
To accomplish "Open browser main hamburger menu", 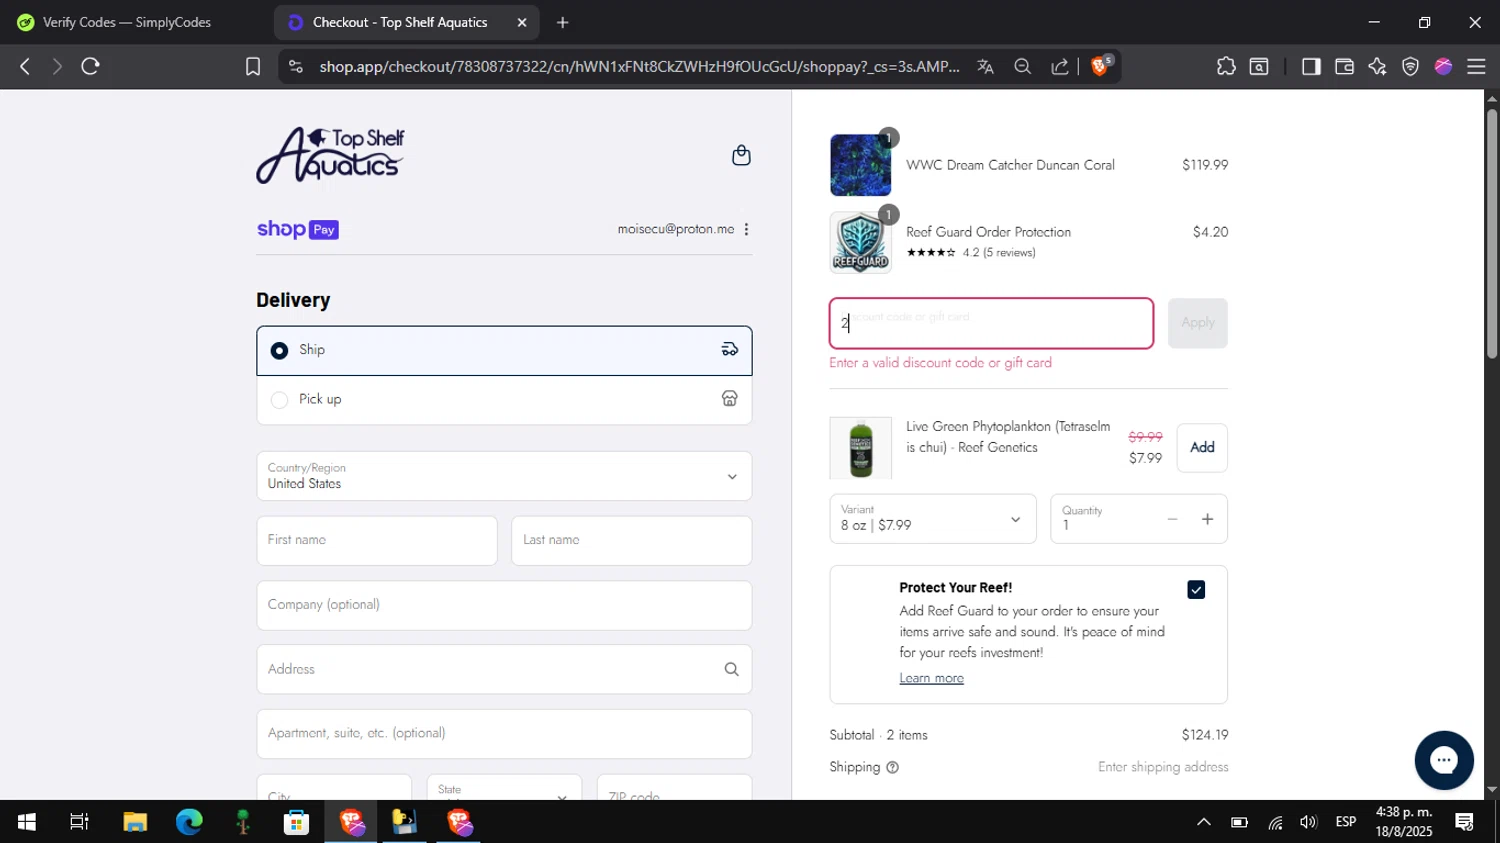I will (x=1476, y=66).
